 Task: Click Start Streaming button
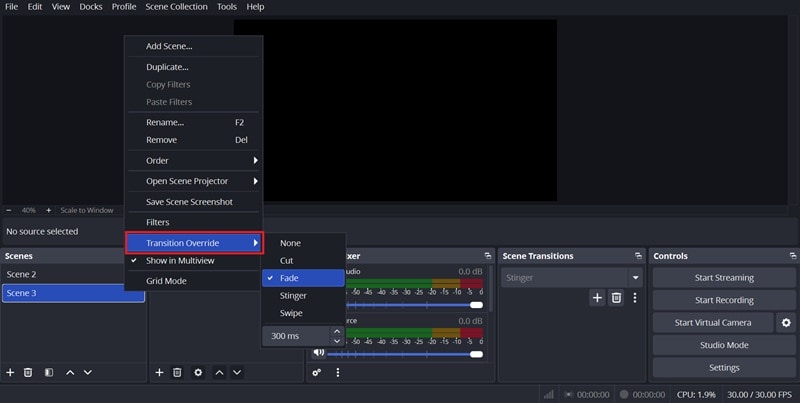pos(724,278)
